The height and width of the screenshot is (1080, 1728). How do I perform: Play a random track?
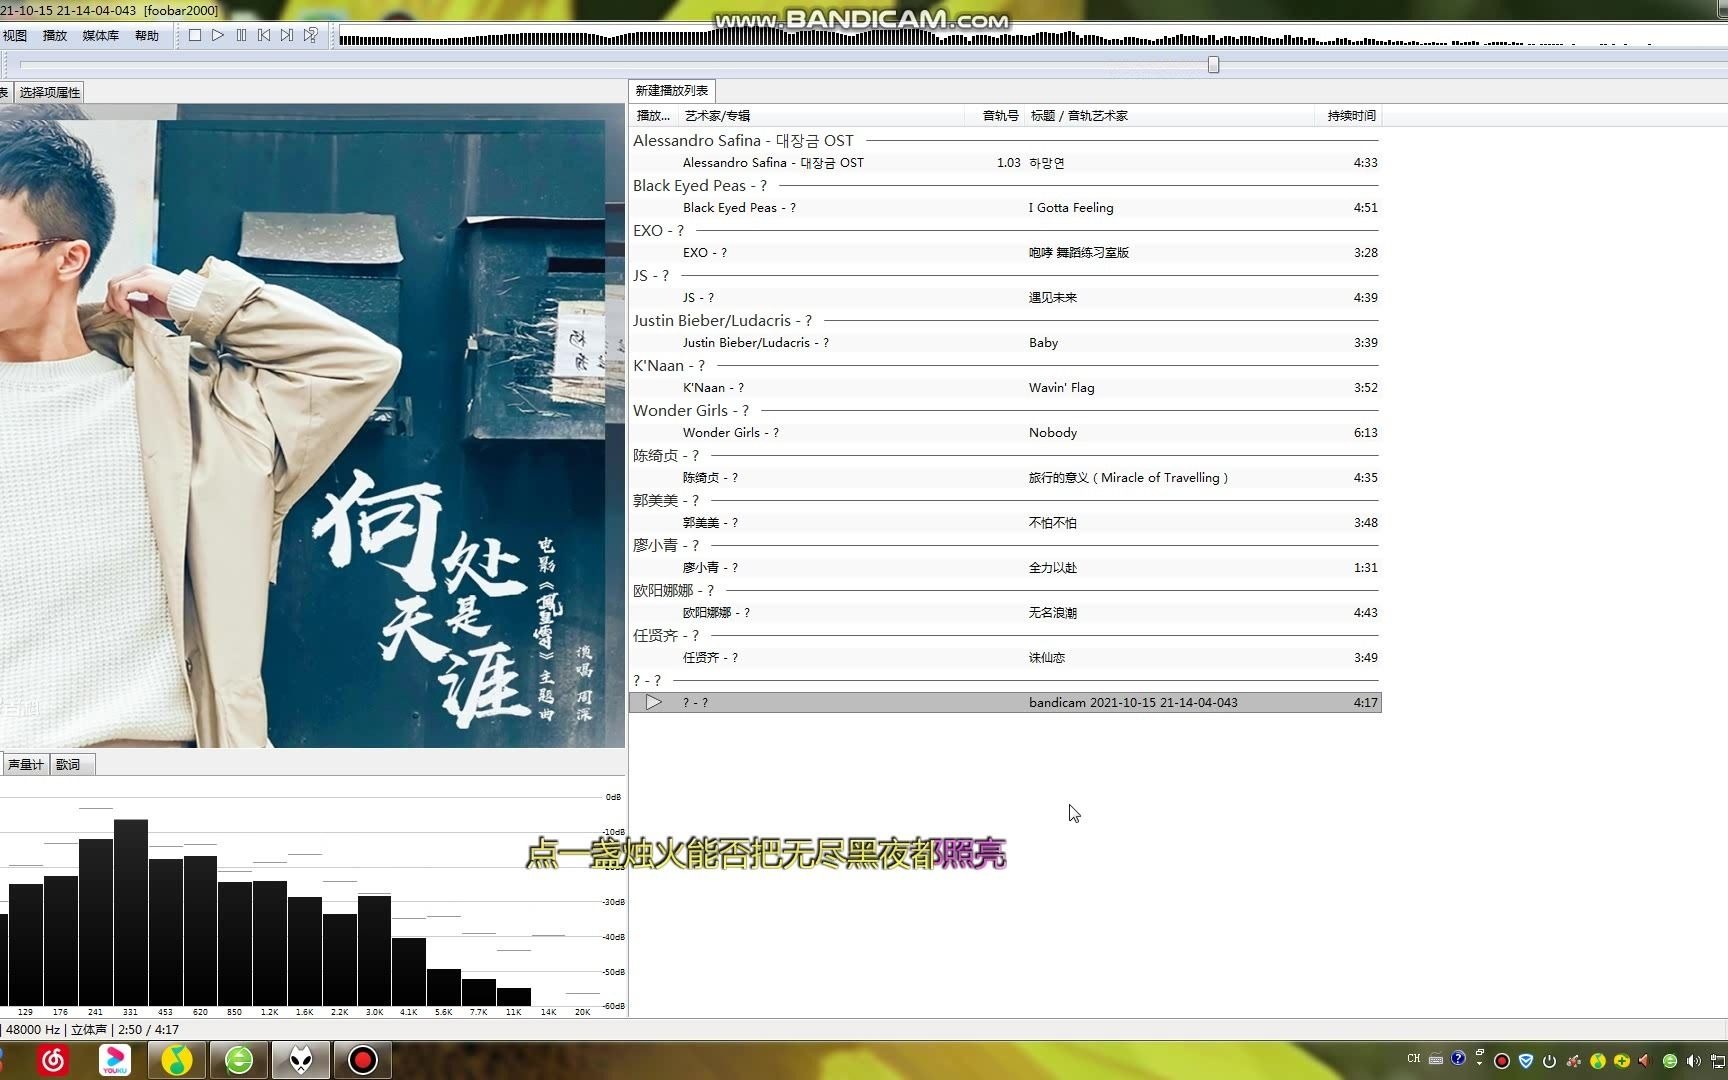pyautogui.click(x=311, y=35)
